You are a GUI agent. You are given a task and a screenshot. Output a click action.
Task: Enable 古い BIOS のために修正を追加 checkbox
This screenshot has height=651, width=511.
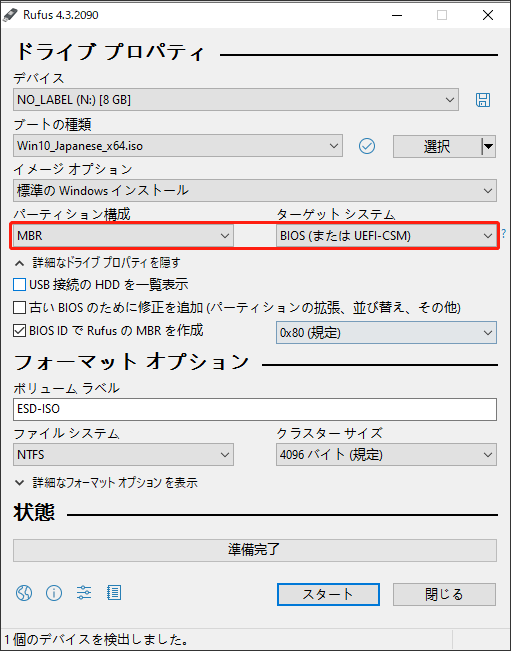19,308
